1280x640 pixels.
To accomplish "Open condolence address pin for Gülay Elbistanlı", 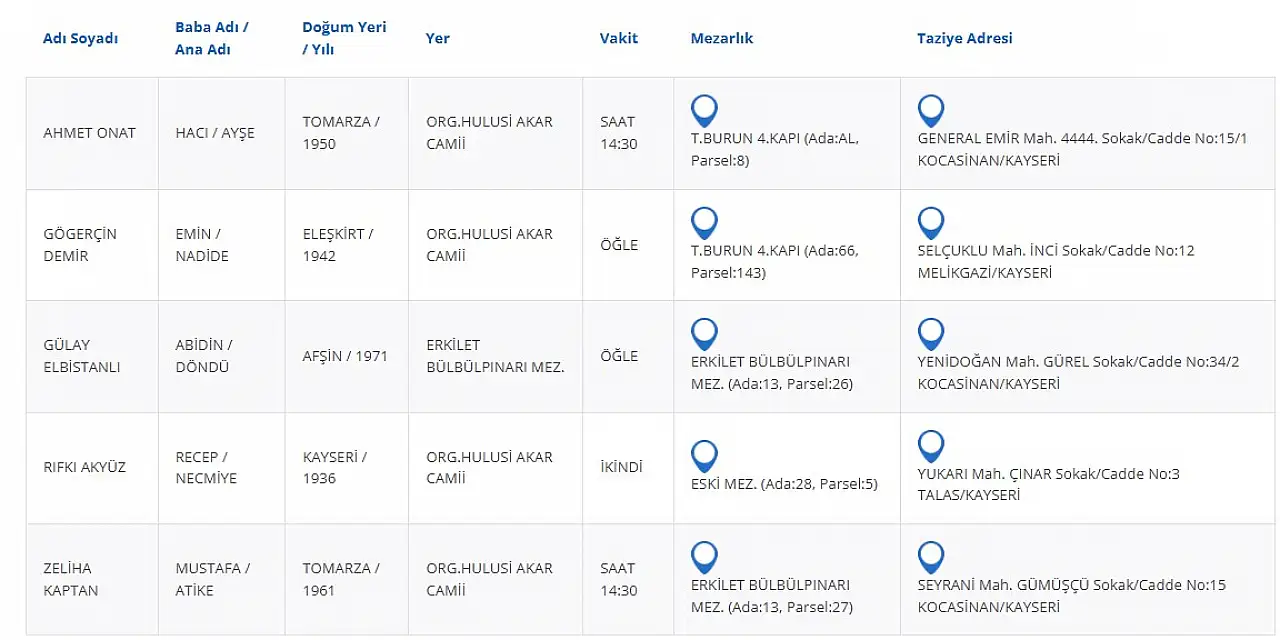I will (x=931, y=333).
